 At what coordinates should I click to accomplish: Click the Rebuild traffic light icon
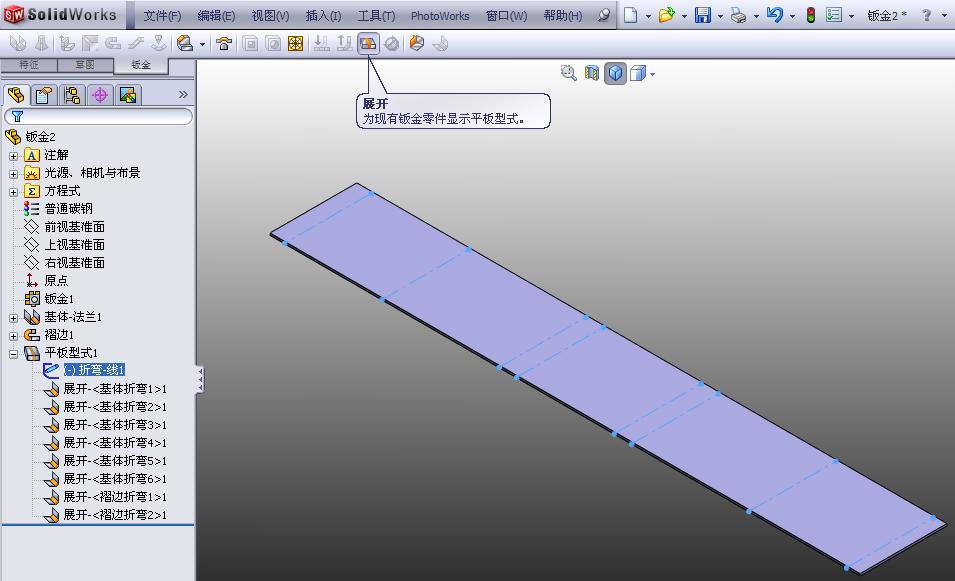coord(811,15)
